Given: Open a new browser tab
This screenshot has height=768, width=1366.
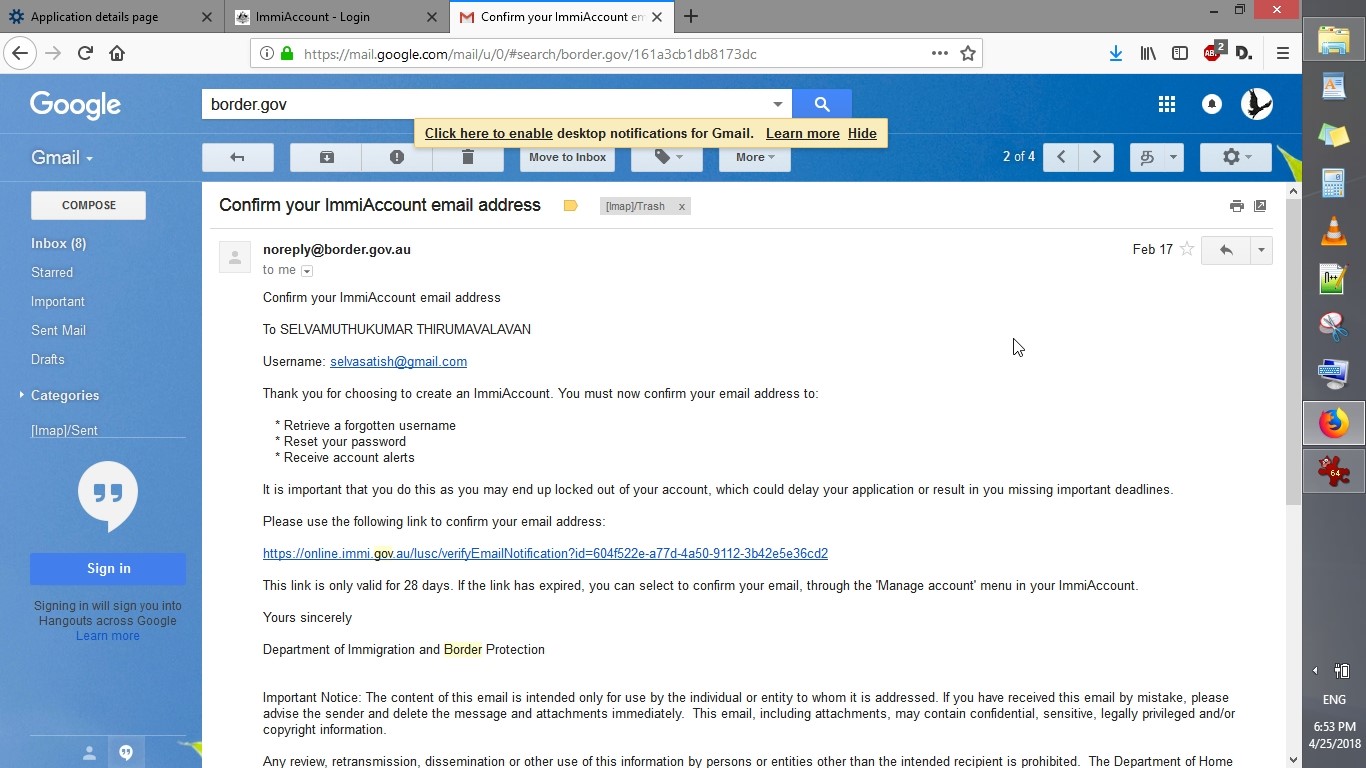Looking at the screenshot, I should pos(691,16).
